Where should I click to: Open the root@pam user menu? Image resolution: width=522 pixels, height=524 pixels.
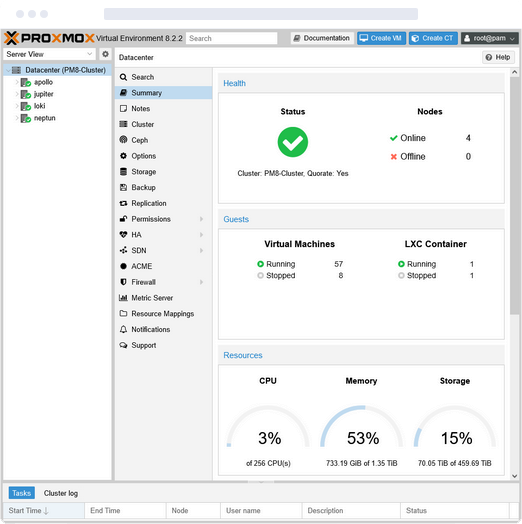coord(489,38)
